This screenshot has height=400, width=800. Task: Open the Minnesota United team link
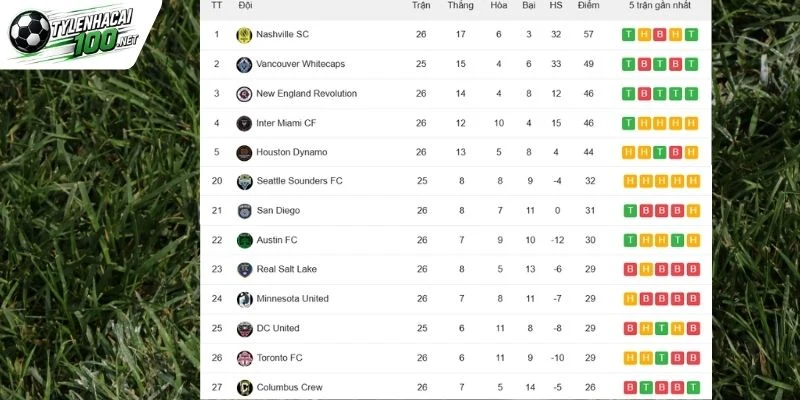[x=292, y=298]
